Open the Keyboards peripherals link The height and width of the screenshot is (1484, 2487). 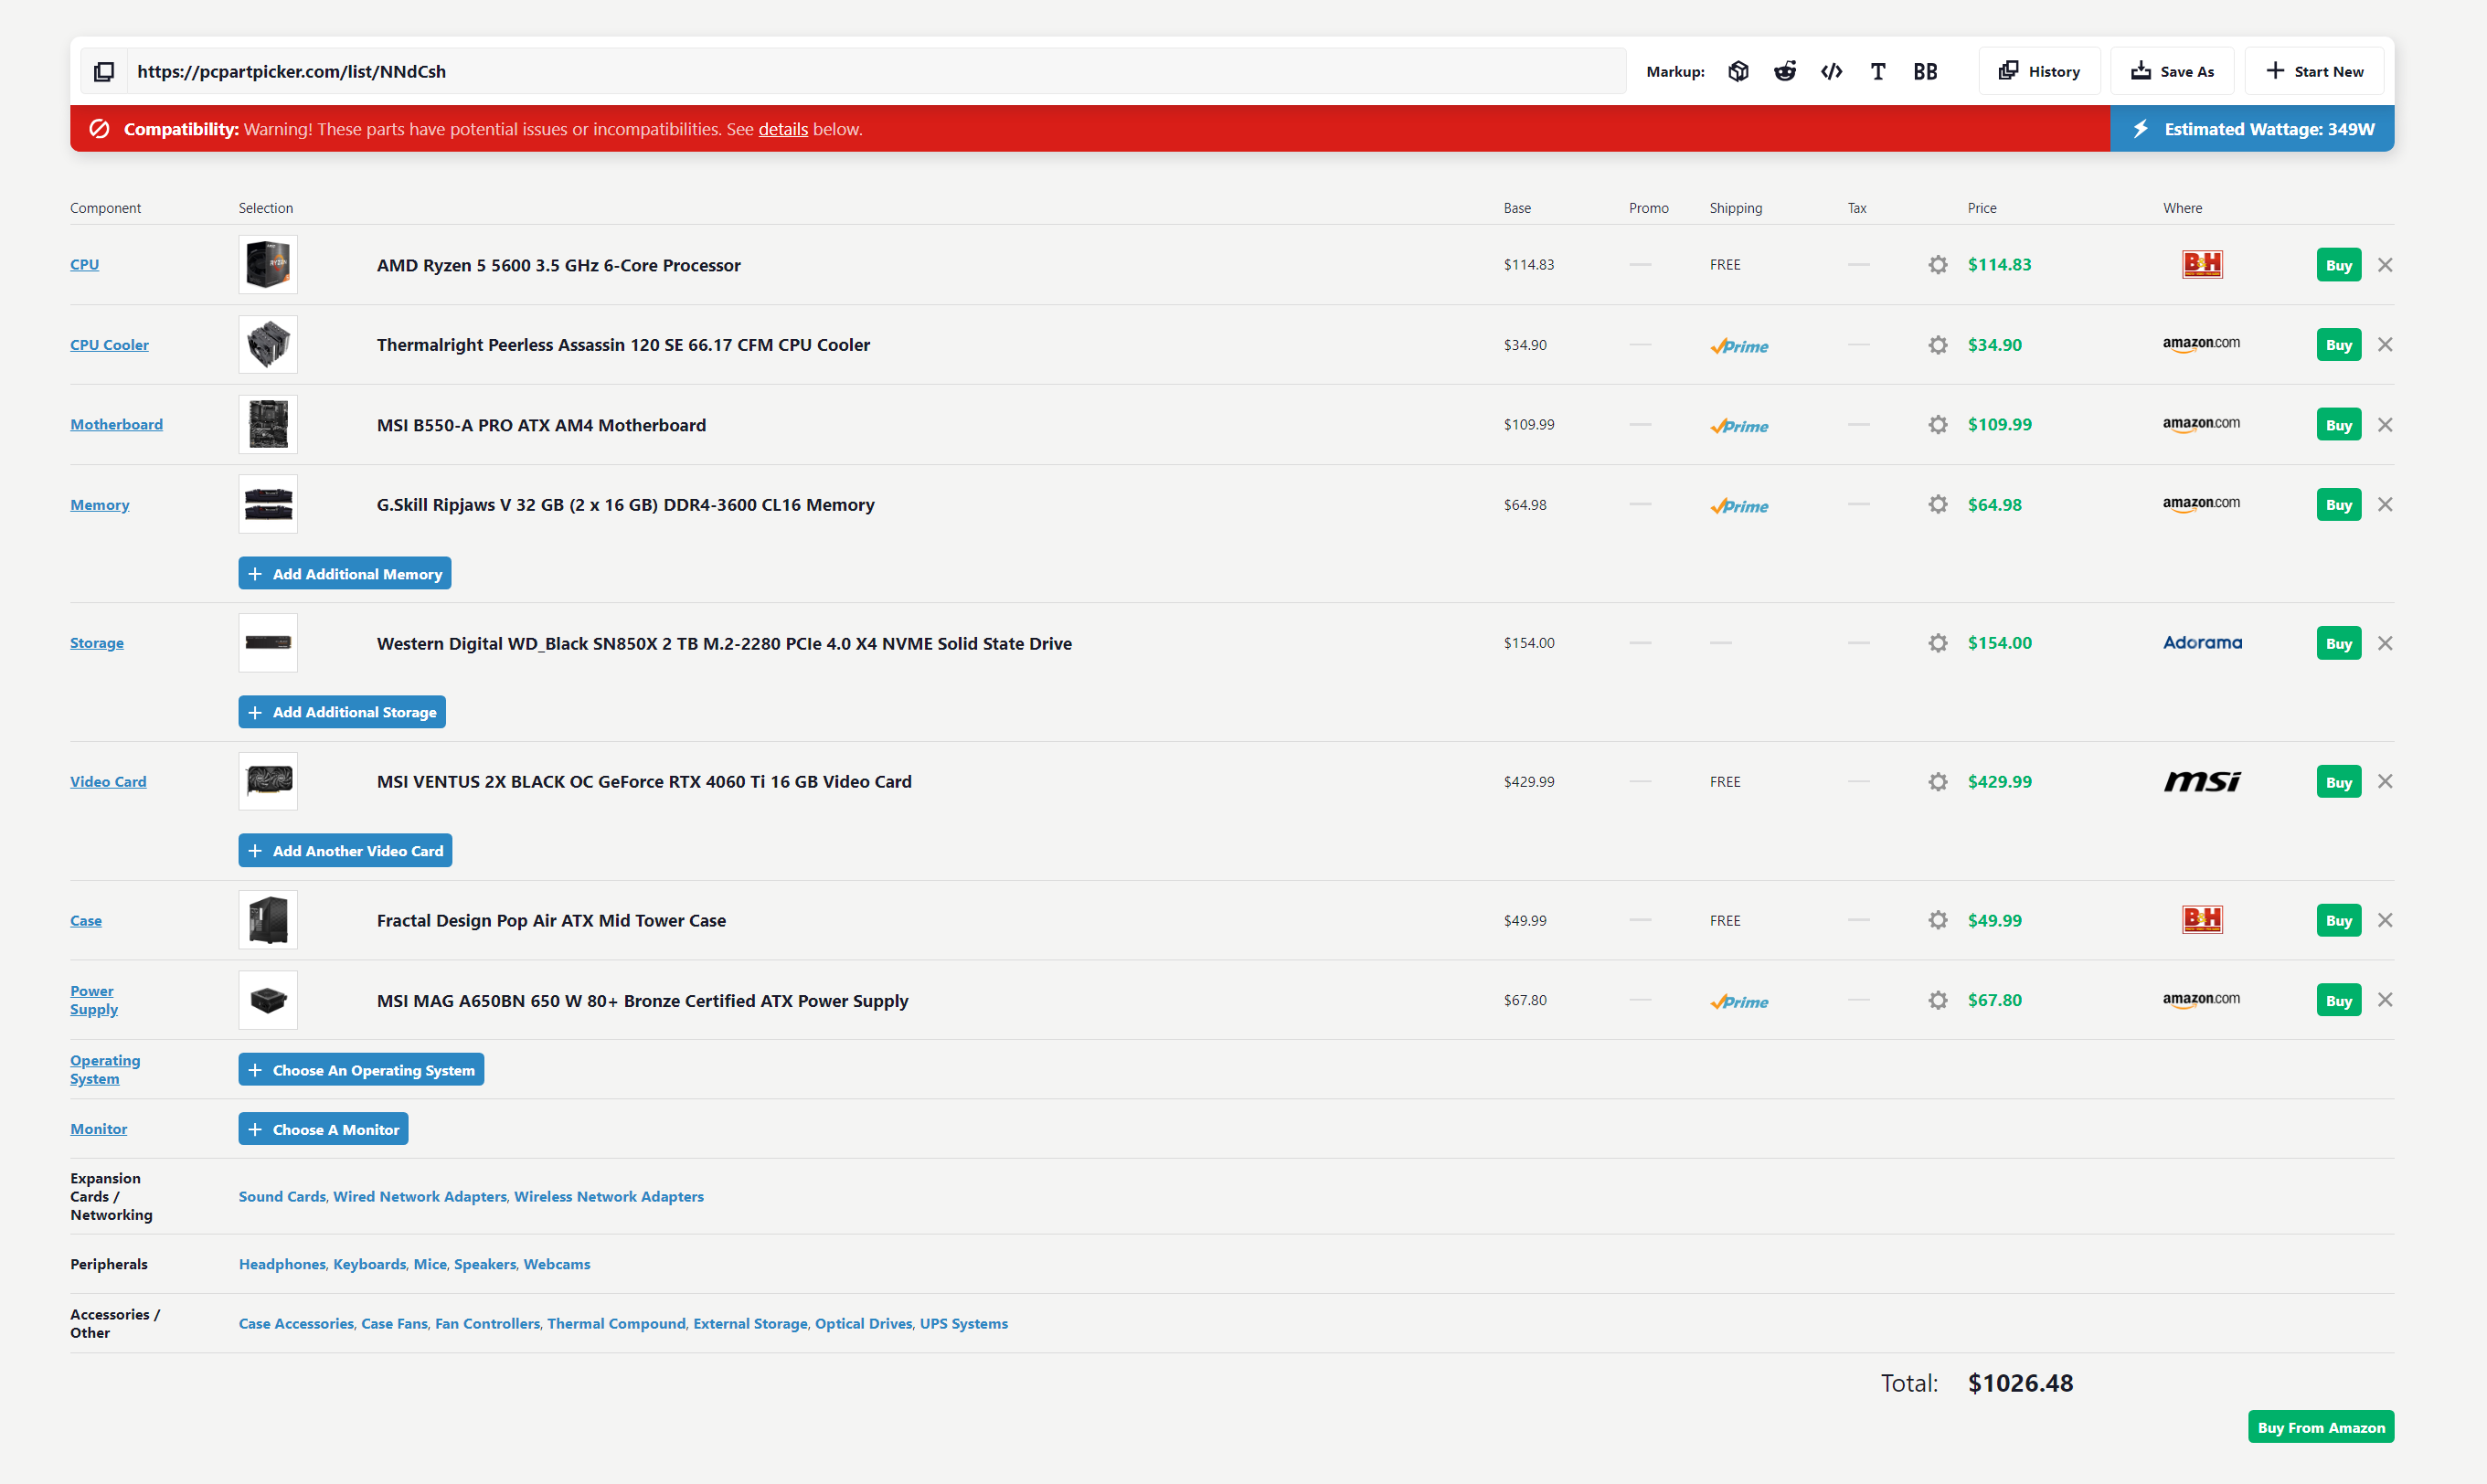[369, 1265]
